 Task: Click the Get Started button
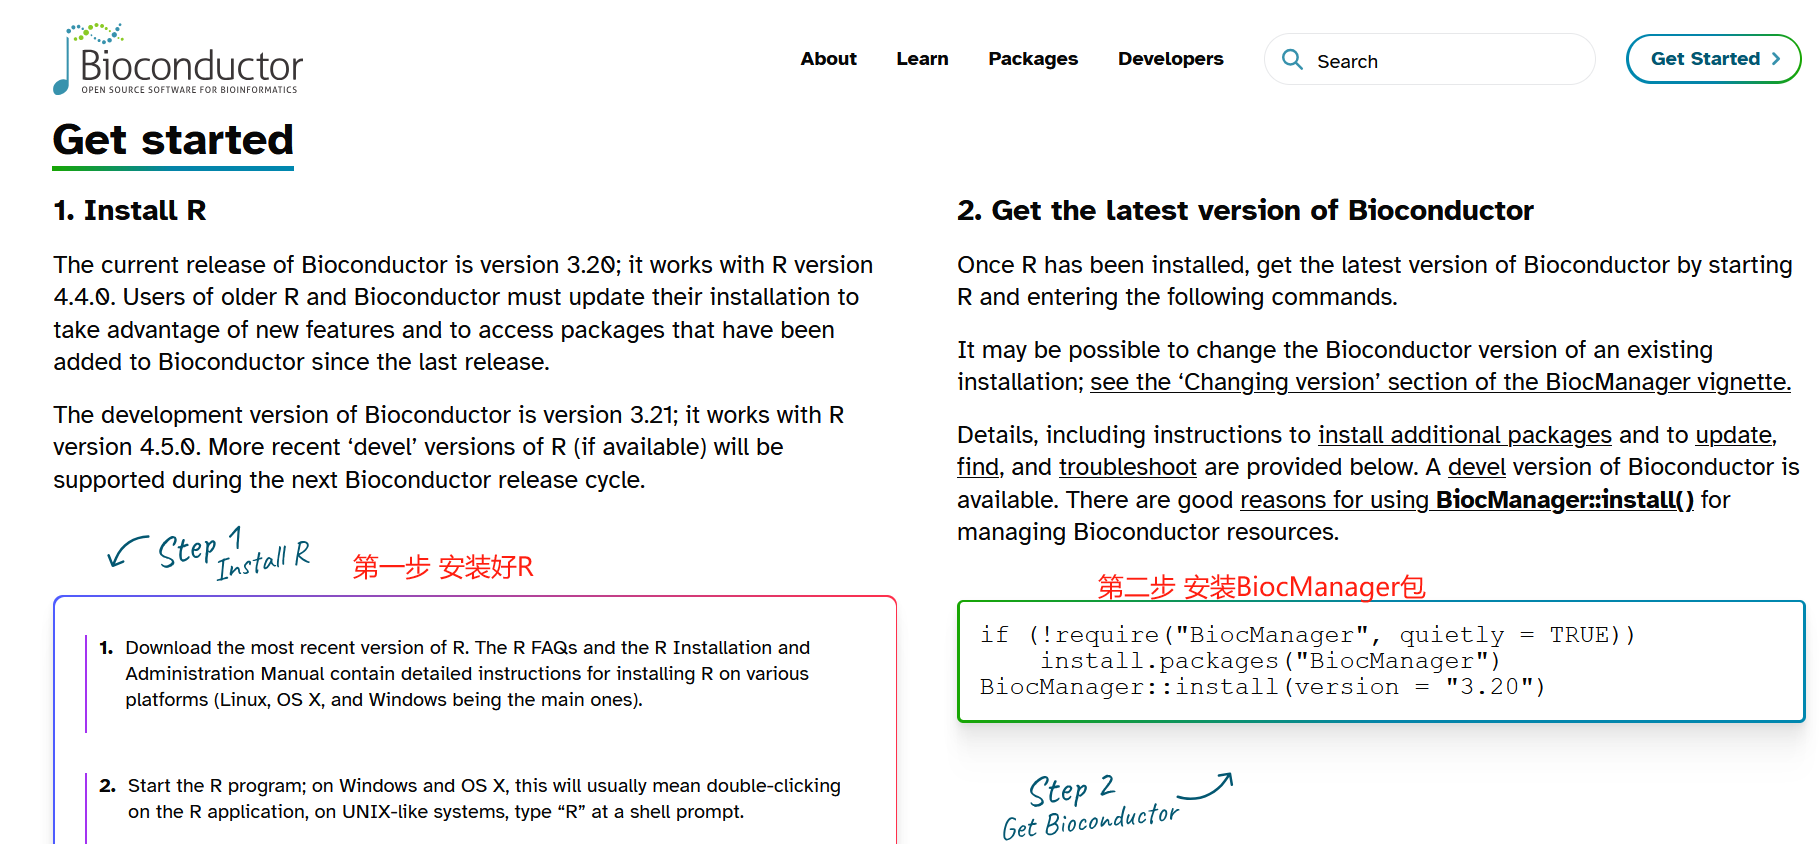(1713, 59)
